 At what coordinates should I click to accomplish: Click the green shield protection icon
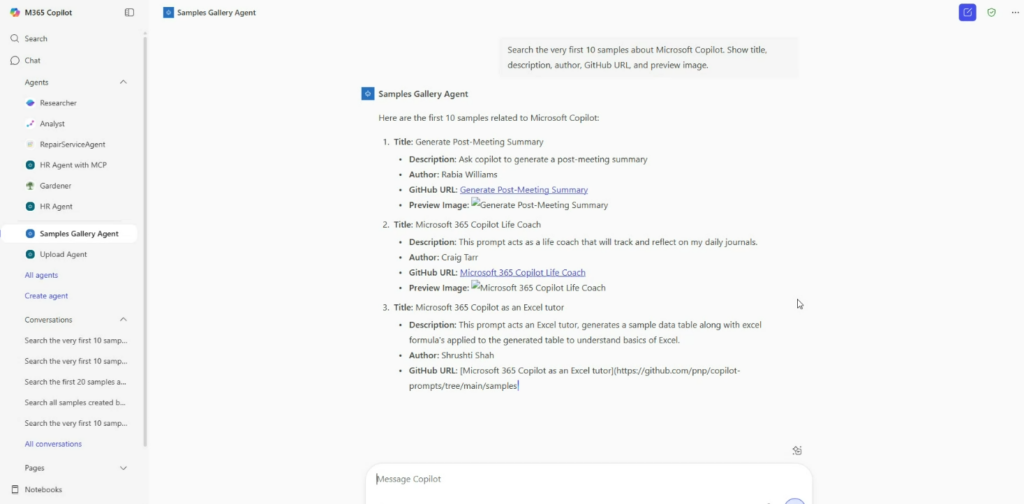tap(991, 12)
